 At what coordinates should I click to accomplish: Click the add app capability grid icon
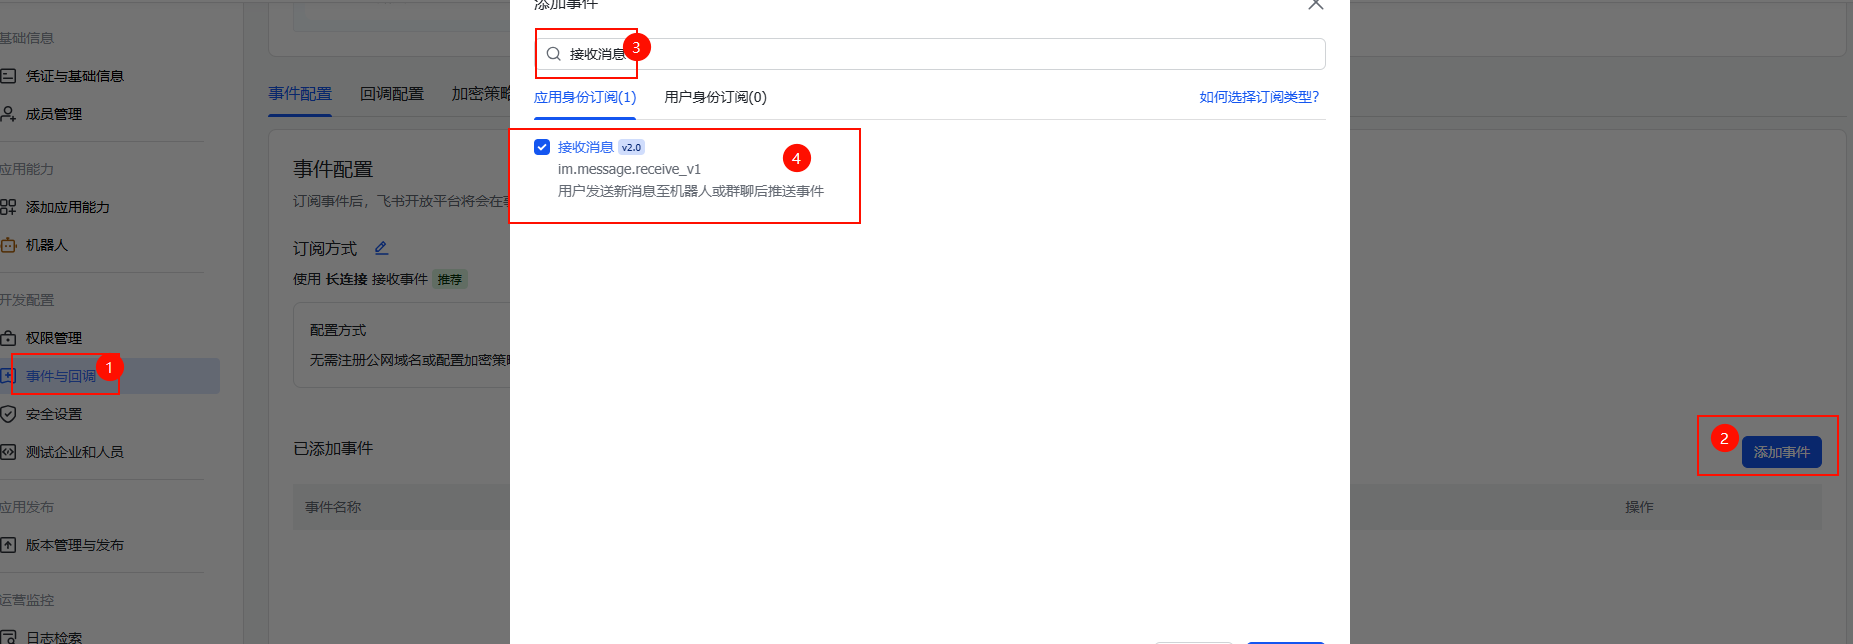coord(8,207)
